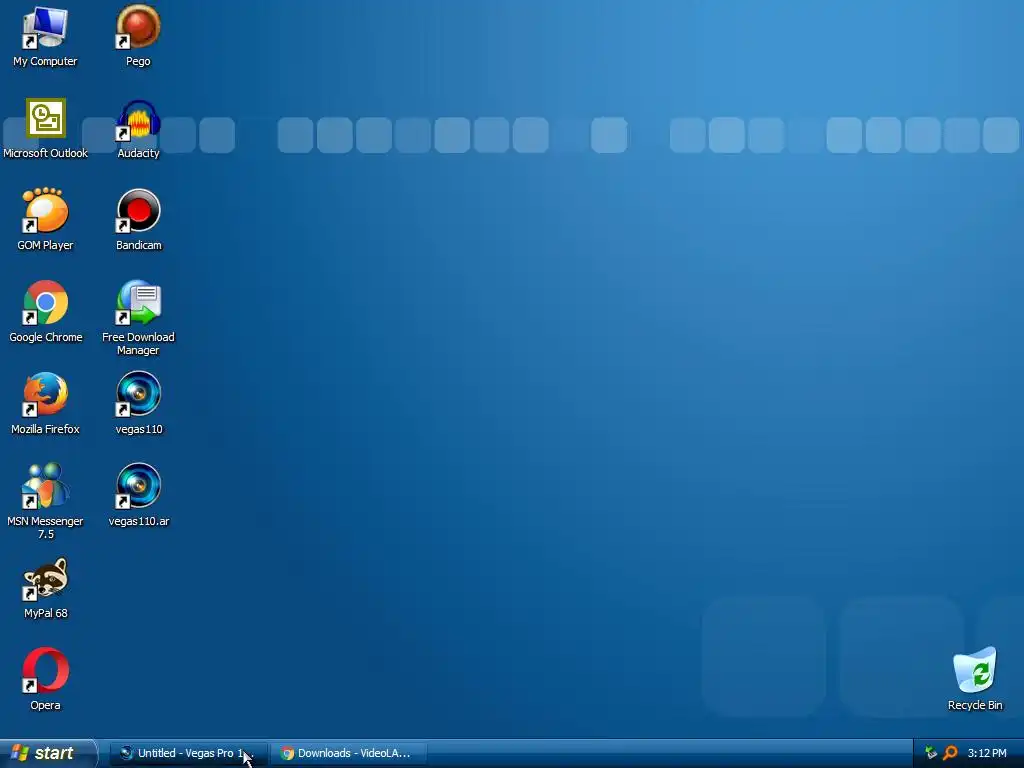Click the orange magnifier tray icon
This screenshot has width=1024, height=768.
pyautogui.click(x=950, y=753)
